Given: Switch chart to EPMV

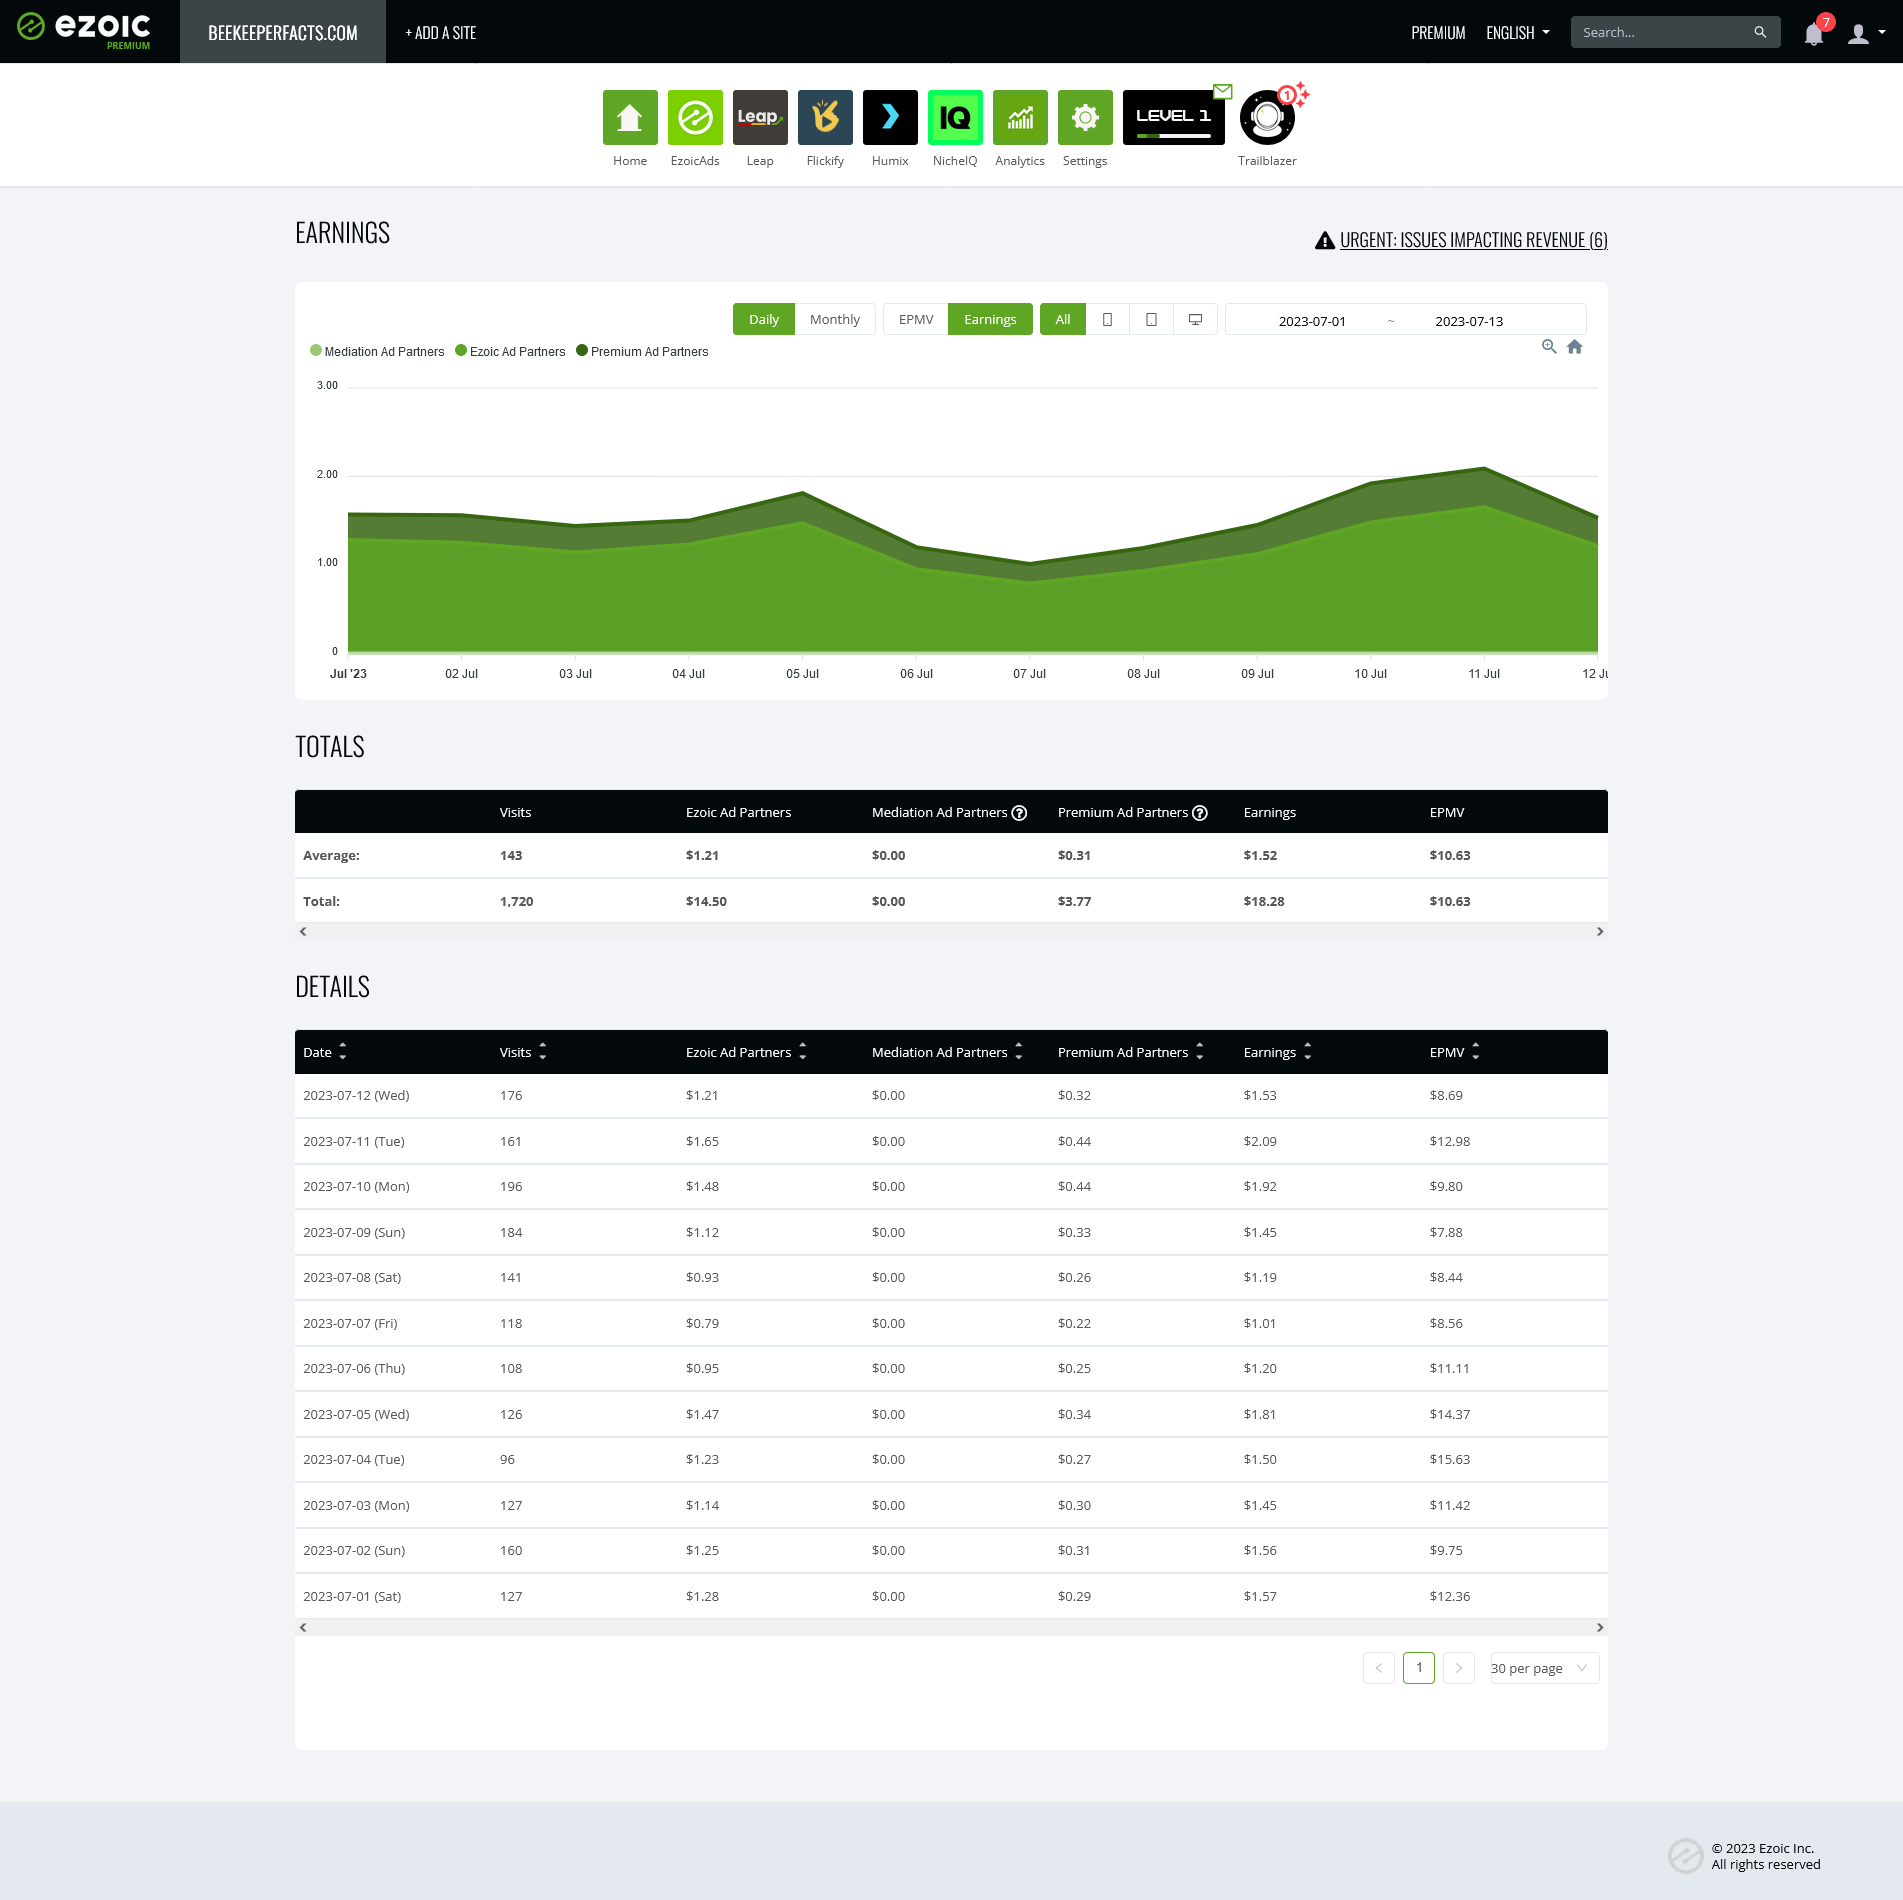Looking at the screenshot, I should coord(916,319).
